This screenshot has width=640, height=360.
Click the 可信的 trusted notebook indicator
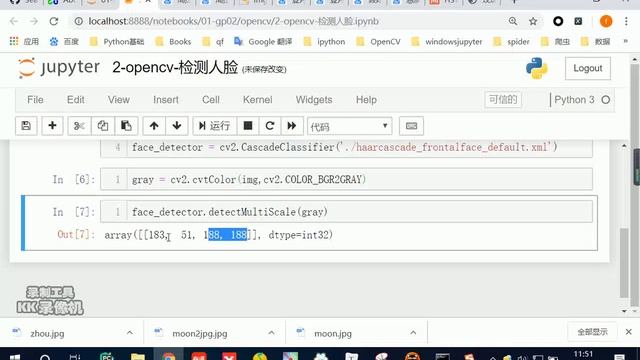pyautogui.click(x=503, y=100)
